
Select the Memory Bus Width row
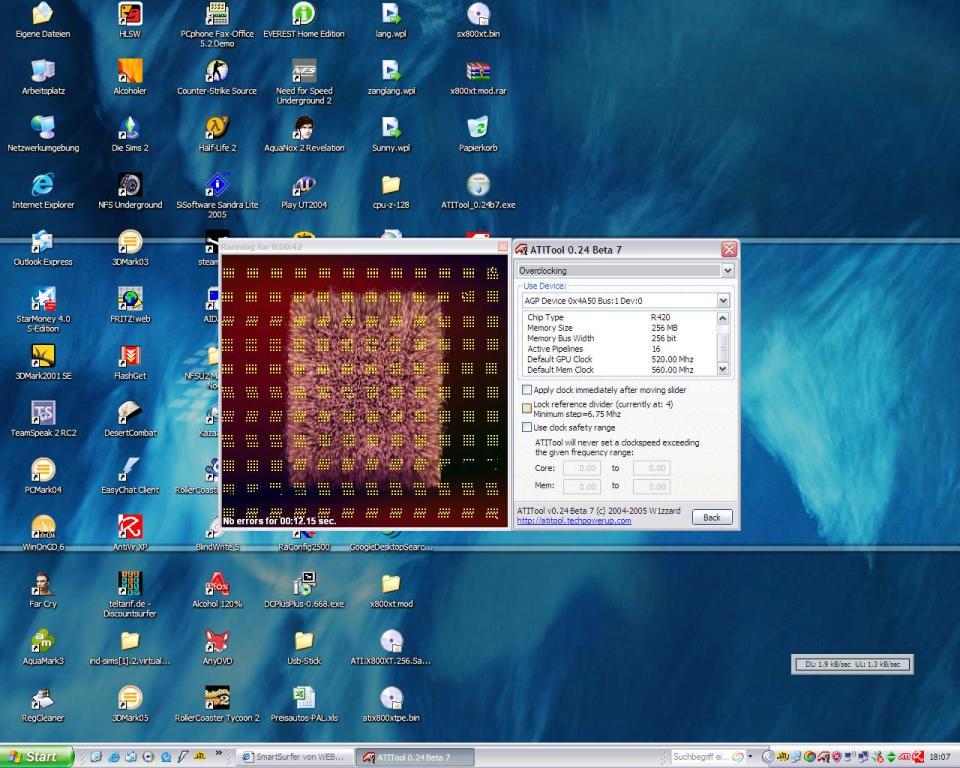coord(620,338)
